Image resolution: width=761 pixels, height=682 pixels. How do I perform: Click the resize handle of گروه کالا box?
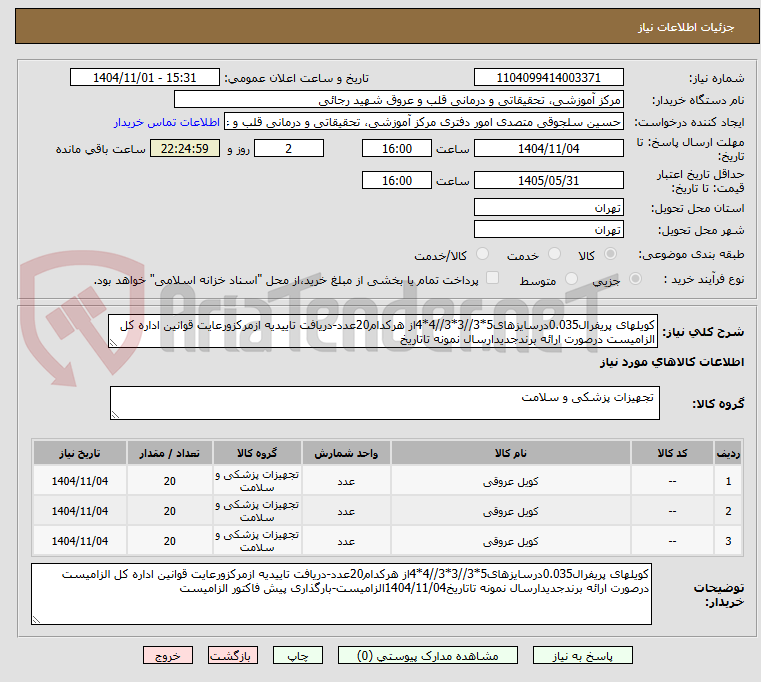[116, 415]
